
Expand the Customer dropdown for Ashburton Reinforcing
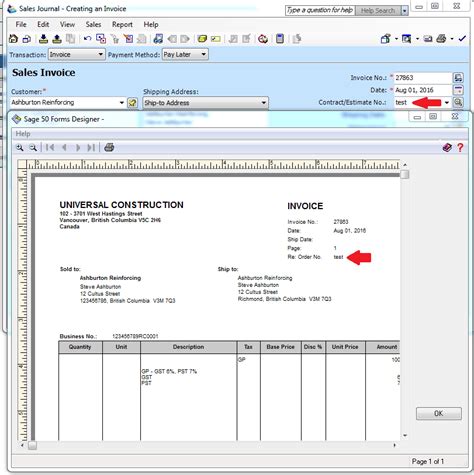122,103
